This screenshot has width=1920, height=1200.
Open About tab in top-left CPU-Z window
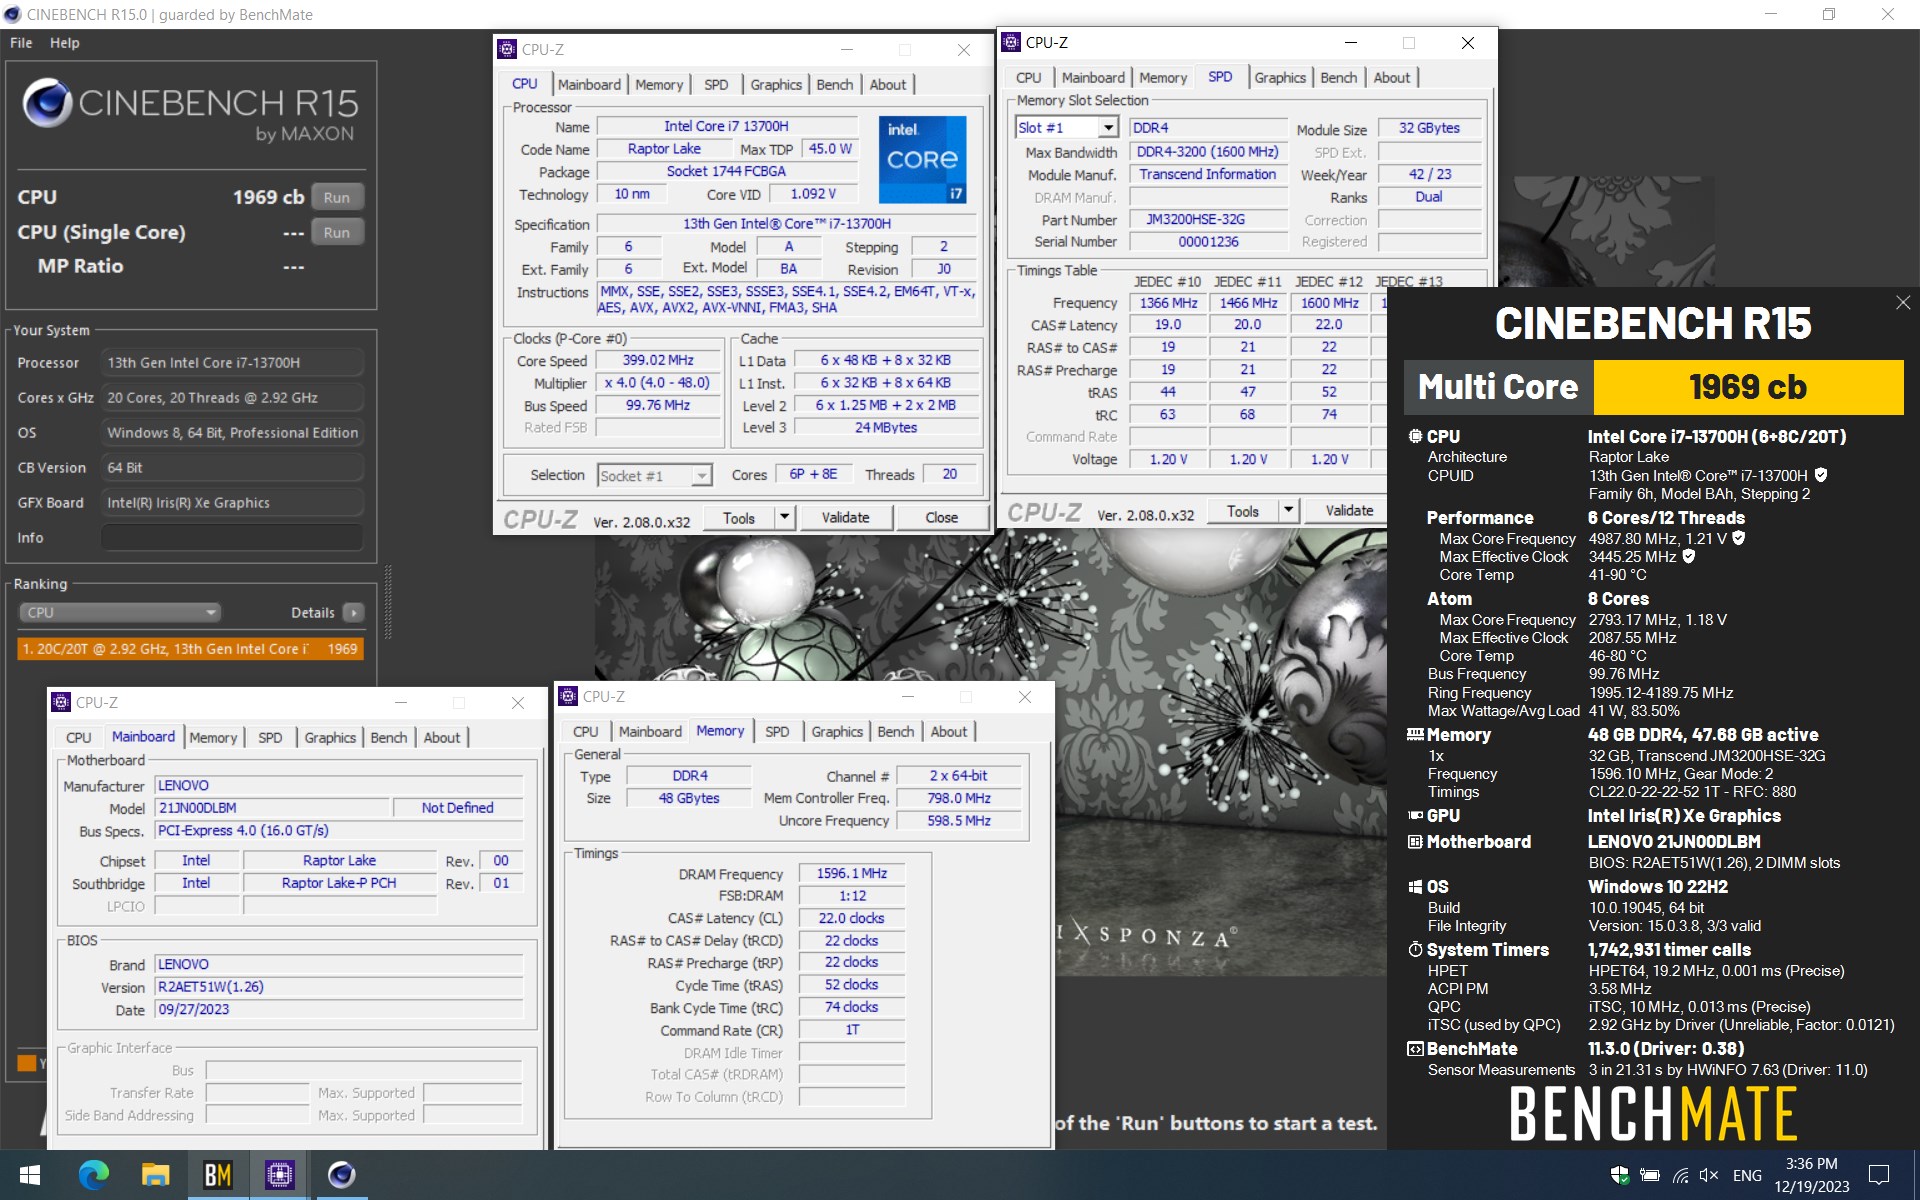point(887,85)
